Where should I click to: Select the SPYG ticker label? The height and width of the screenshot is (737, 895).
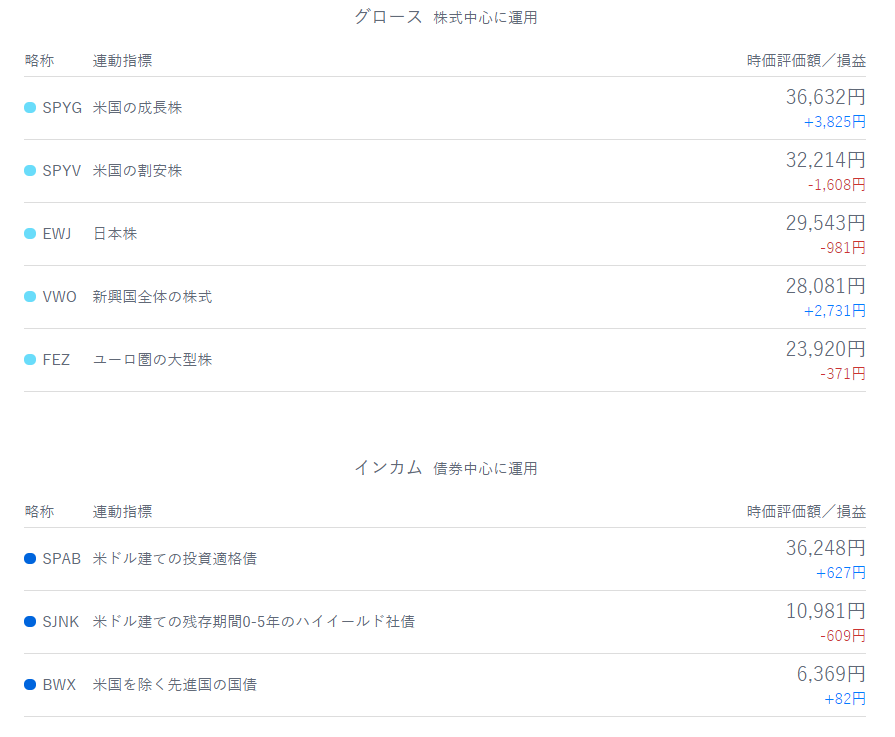click(x=62, y=107)
